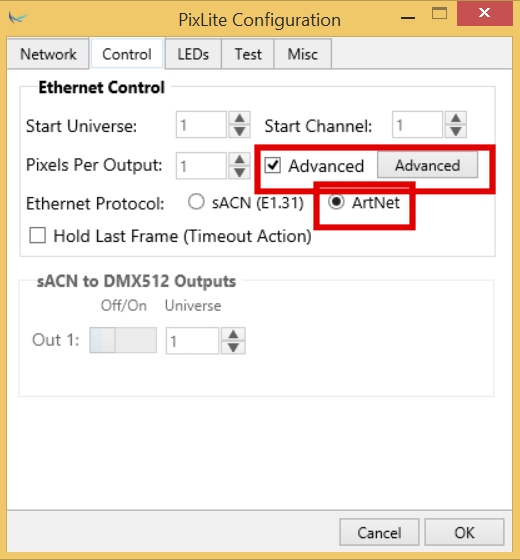
Task: Click the PixLite bird logo icon
Action: click(x=18, y=18)
